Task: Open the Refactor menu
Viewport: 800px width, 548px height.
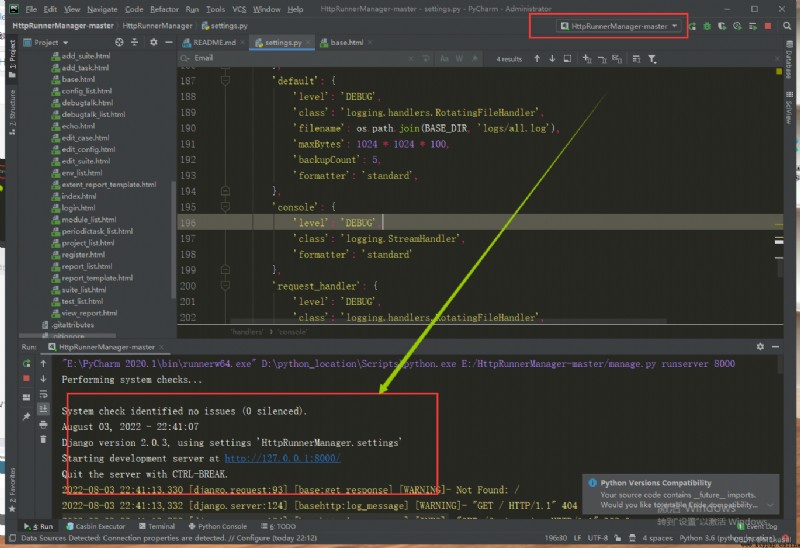Action: click(x=164, y=9)
